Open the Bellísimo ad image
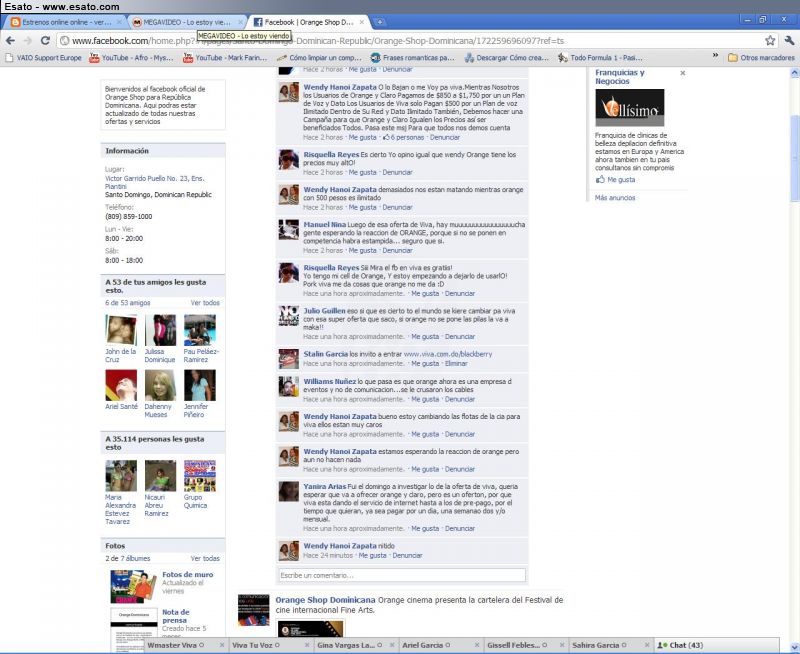Viewport: 800px width, 654px height. click(630, 108)
